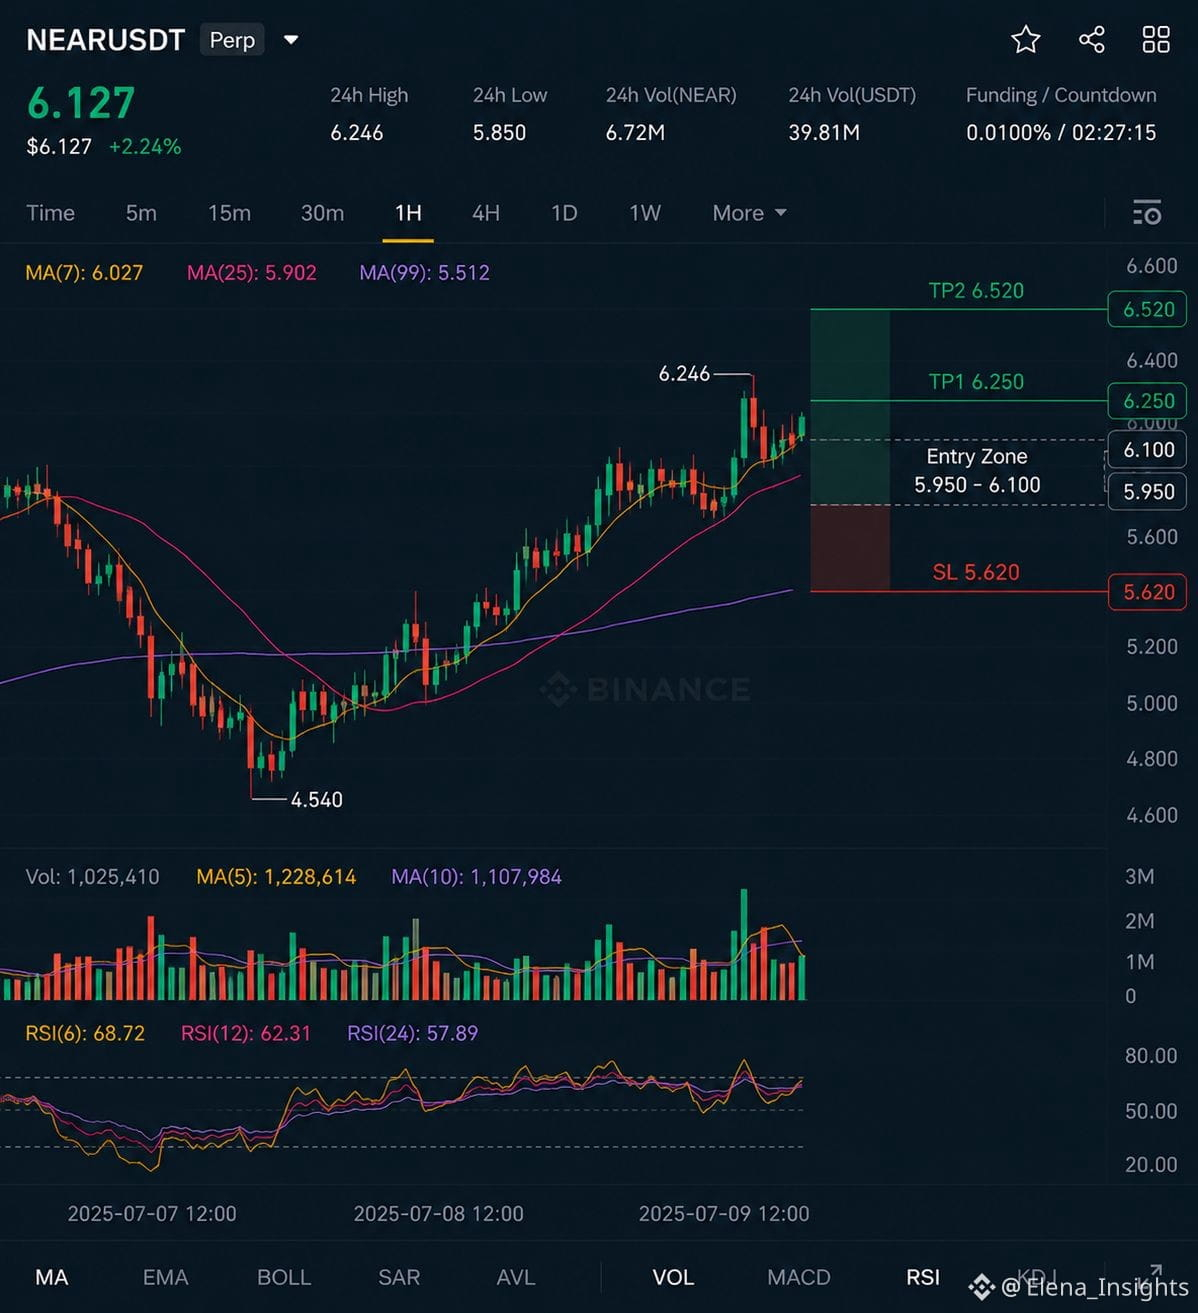Click the TP1 6.250 line label
The height and width of the screenshot is (1313, 1198).
click(976, 381)
